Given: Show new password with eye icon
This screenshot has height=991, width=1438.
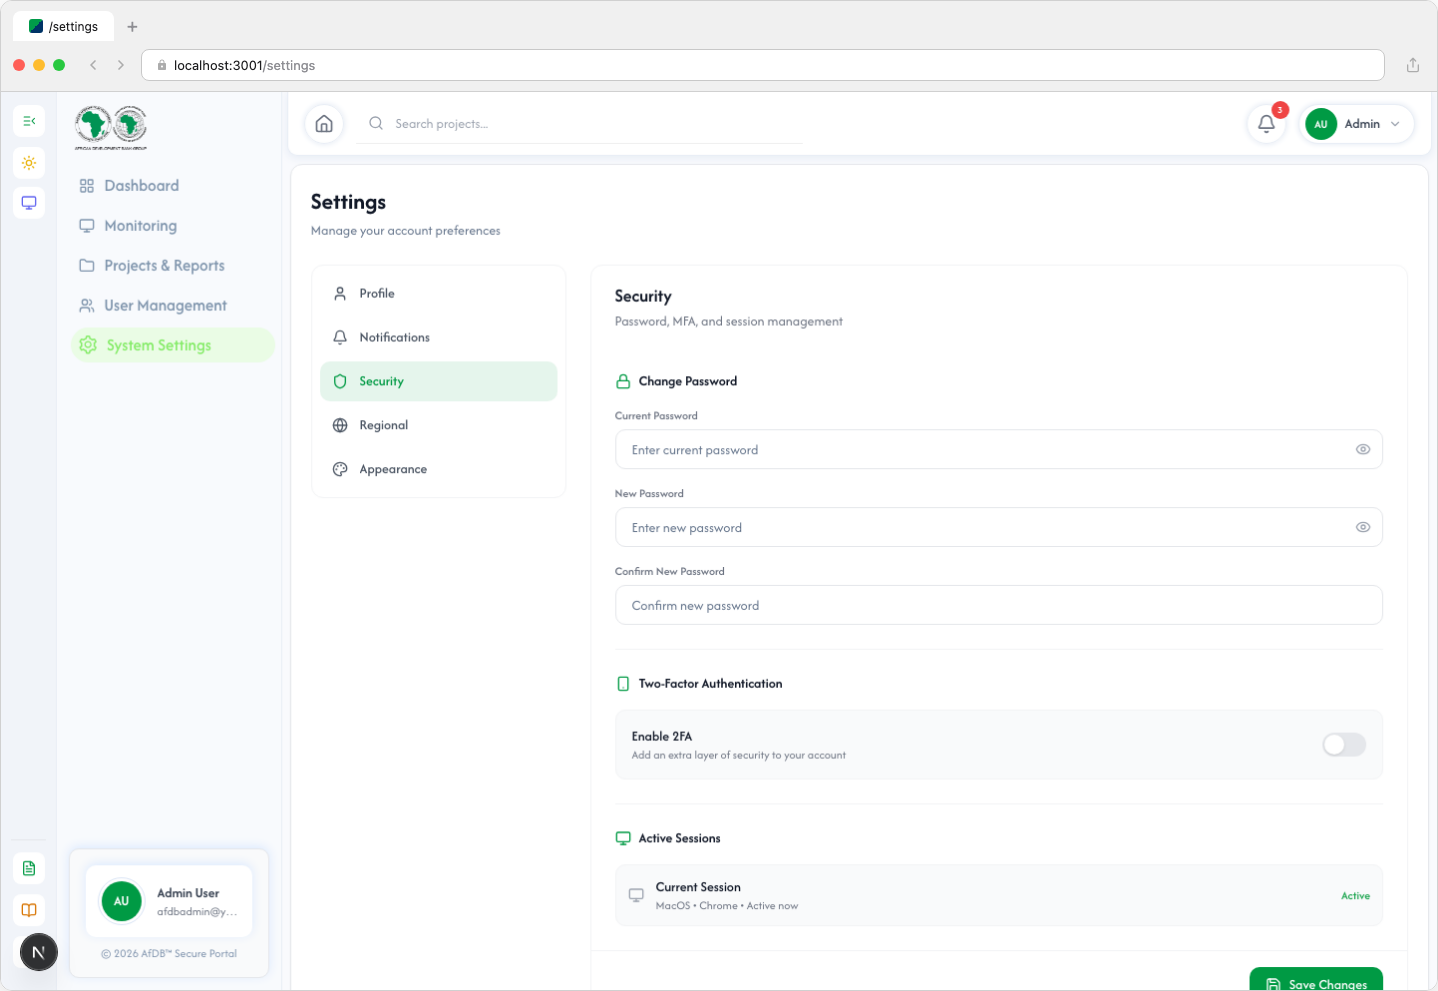Looking at the screenshot, I should coord(1363,527).
